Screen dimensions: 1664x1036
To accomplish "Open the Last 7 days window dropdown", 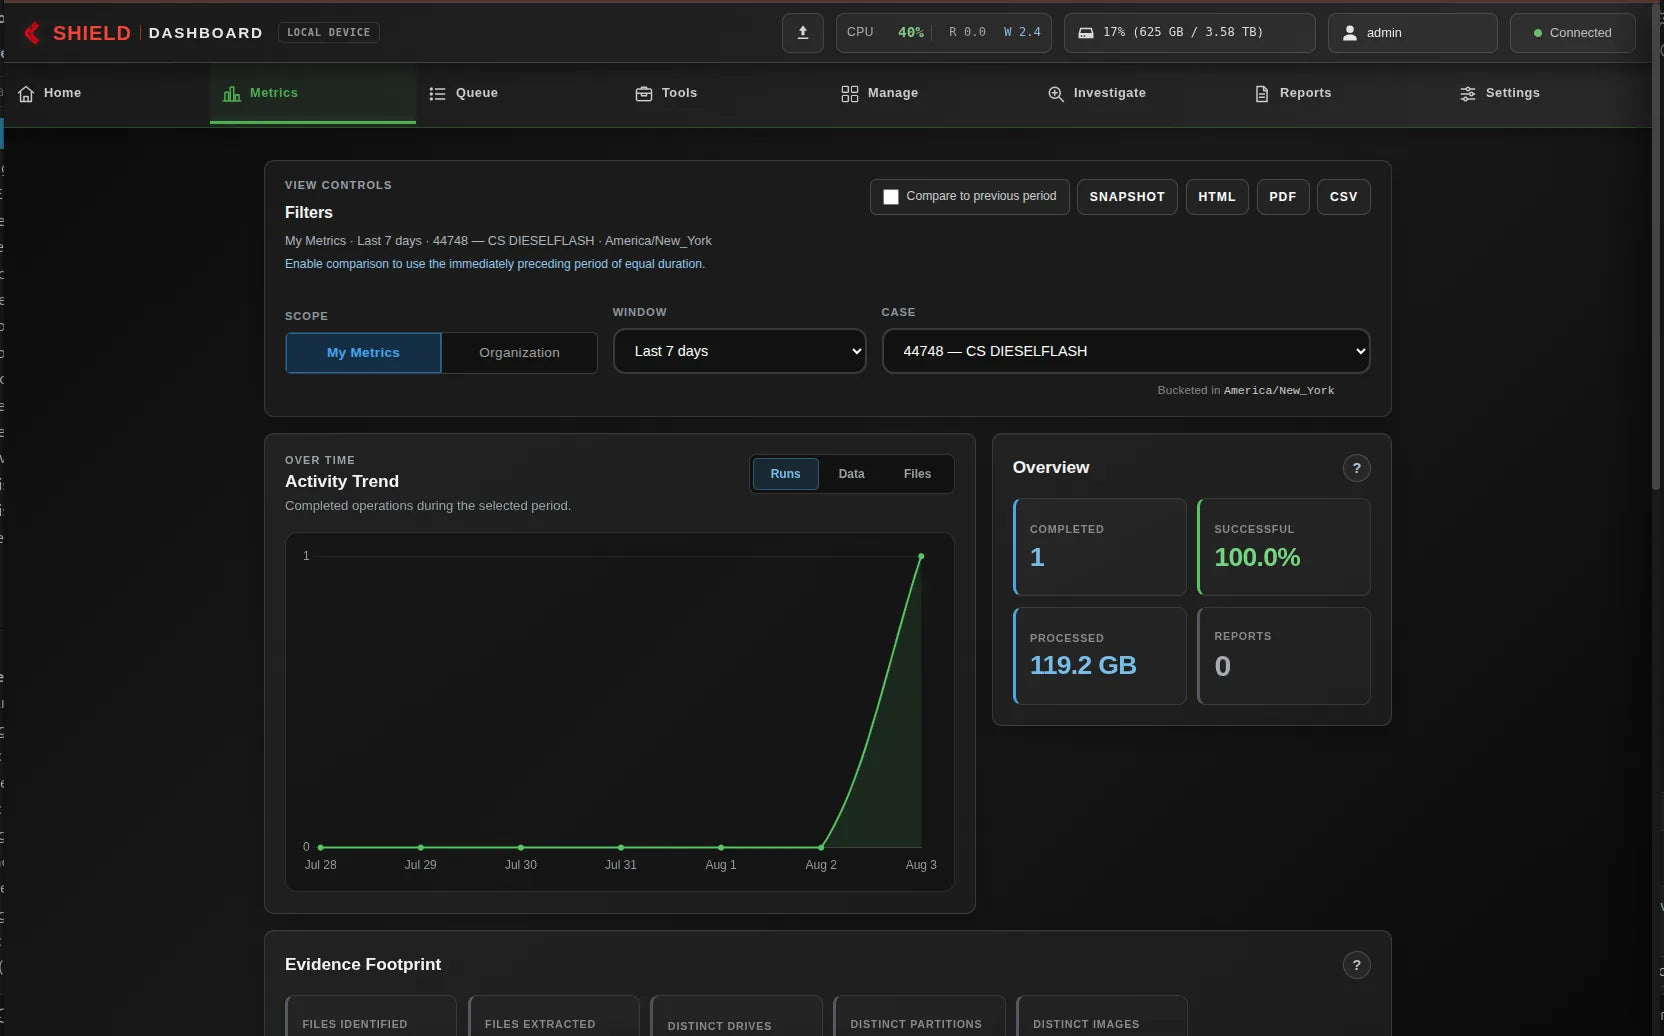I will 740,351.
